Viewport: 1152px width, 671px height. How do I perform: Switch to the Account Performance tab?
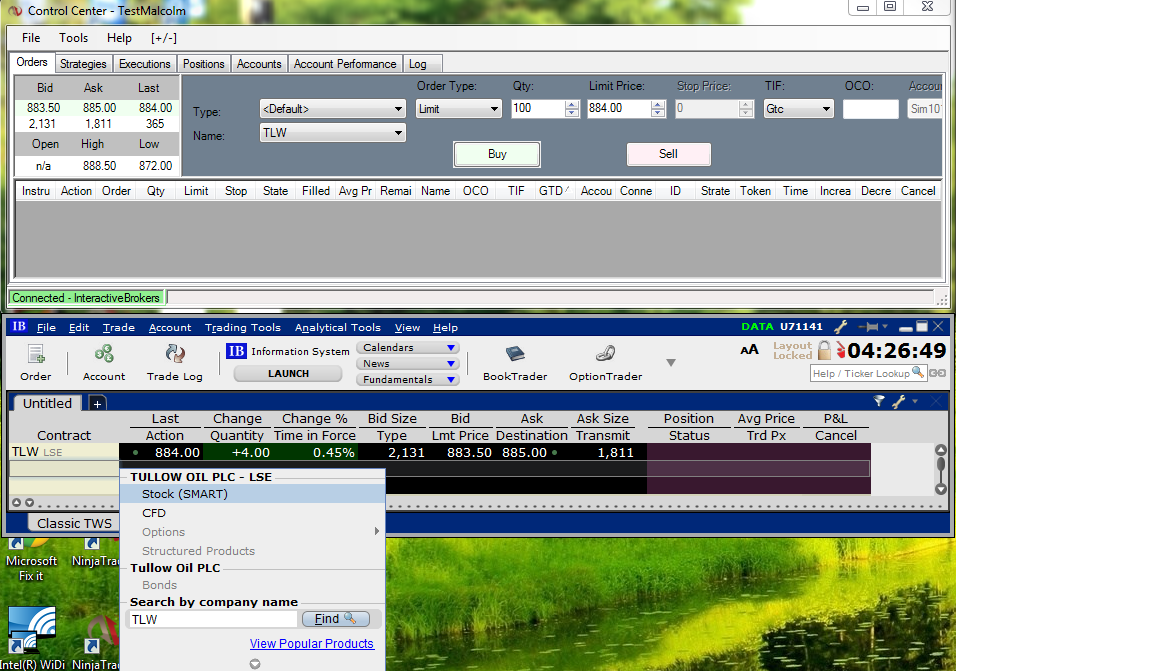(345, 64)
